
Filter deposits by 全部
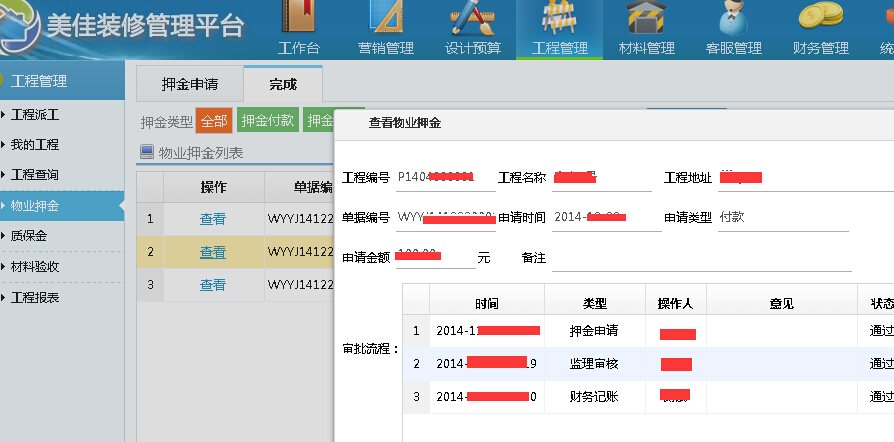214,121
